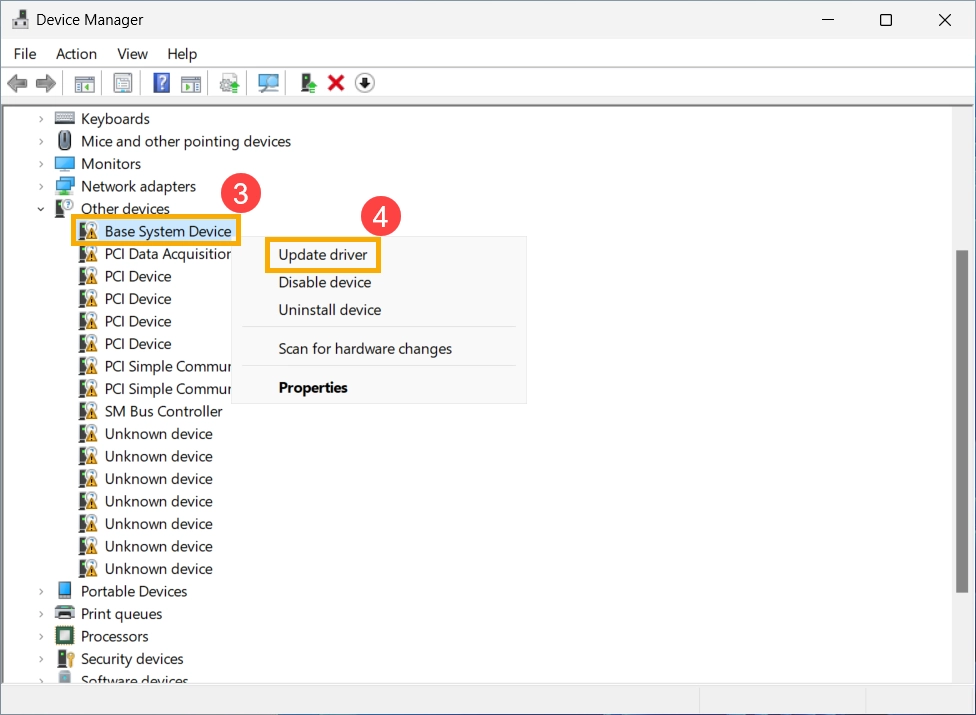Open the Help menu
Image resolution: width=976 pixels, height=715 pixels.
pos(182,54)
